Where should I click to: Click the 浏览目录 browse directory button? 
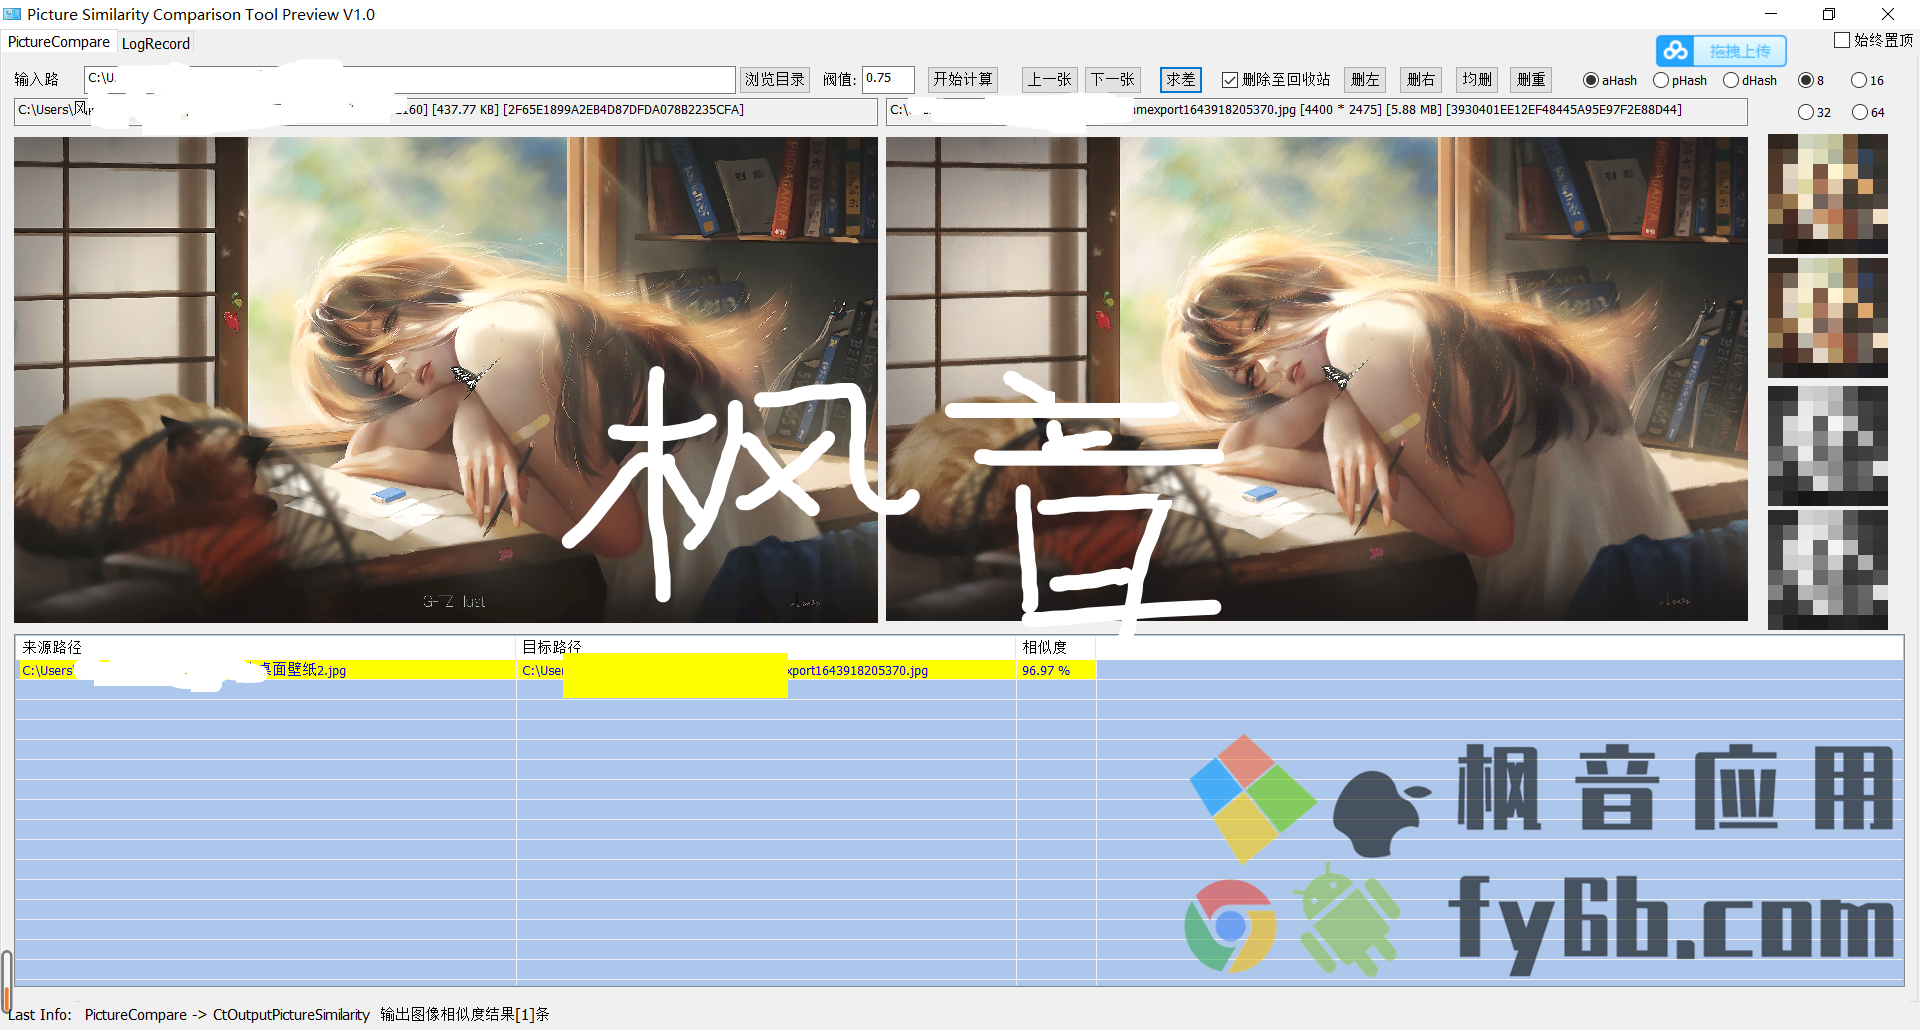pyautogui.click(x=775, y=79)
